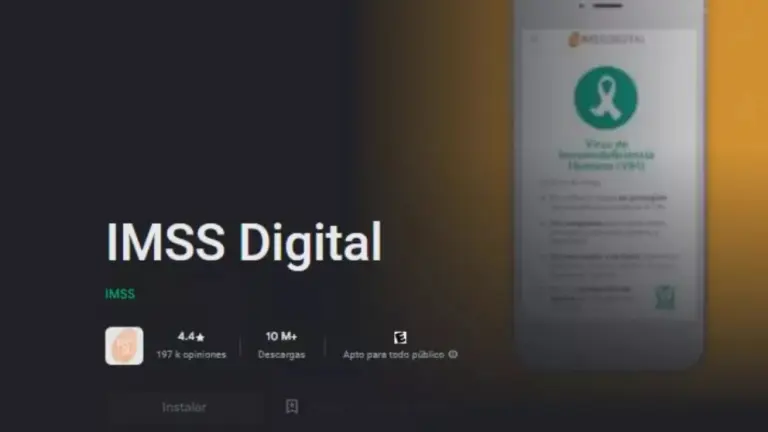This screenshot has width=768, height=432.
Task: Click the IMSS Digital app icon thumbnail
Action: coord(124,346)
